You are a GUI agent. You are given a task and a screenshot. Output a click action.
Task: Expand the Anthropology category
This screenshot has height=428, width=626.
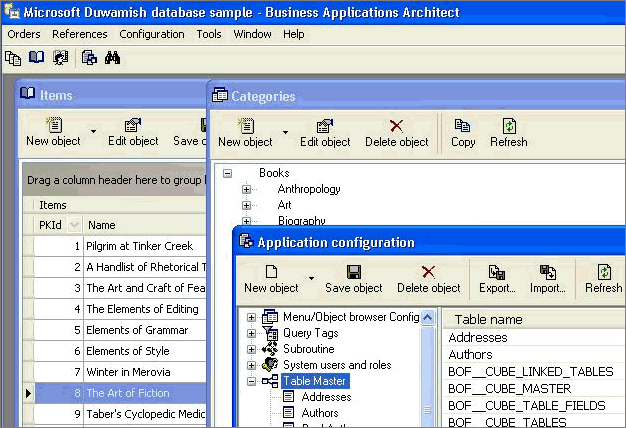(246, 189)
